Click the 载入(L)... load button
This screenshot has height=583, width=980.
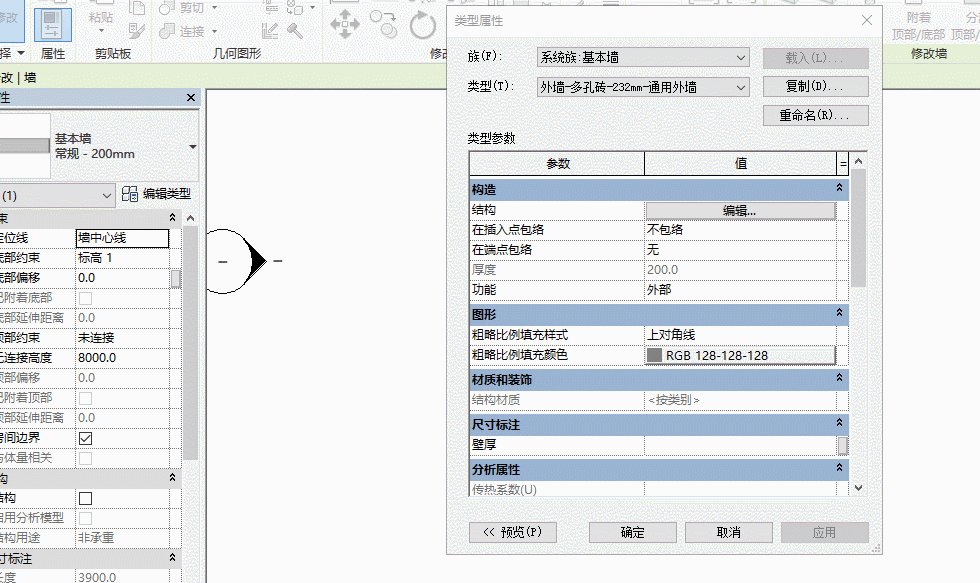816,58
